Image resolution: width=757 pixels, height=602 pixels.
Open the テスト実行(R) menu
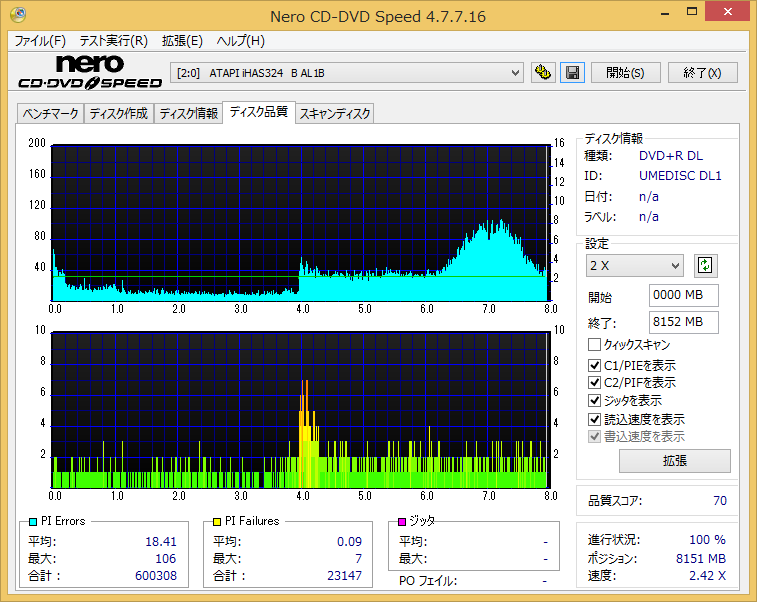pos(113,41)
